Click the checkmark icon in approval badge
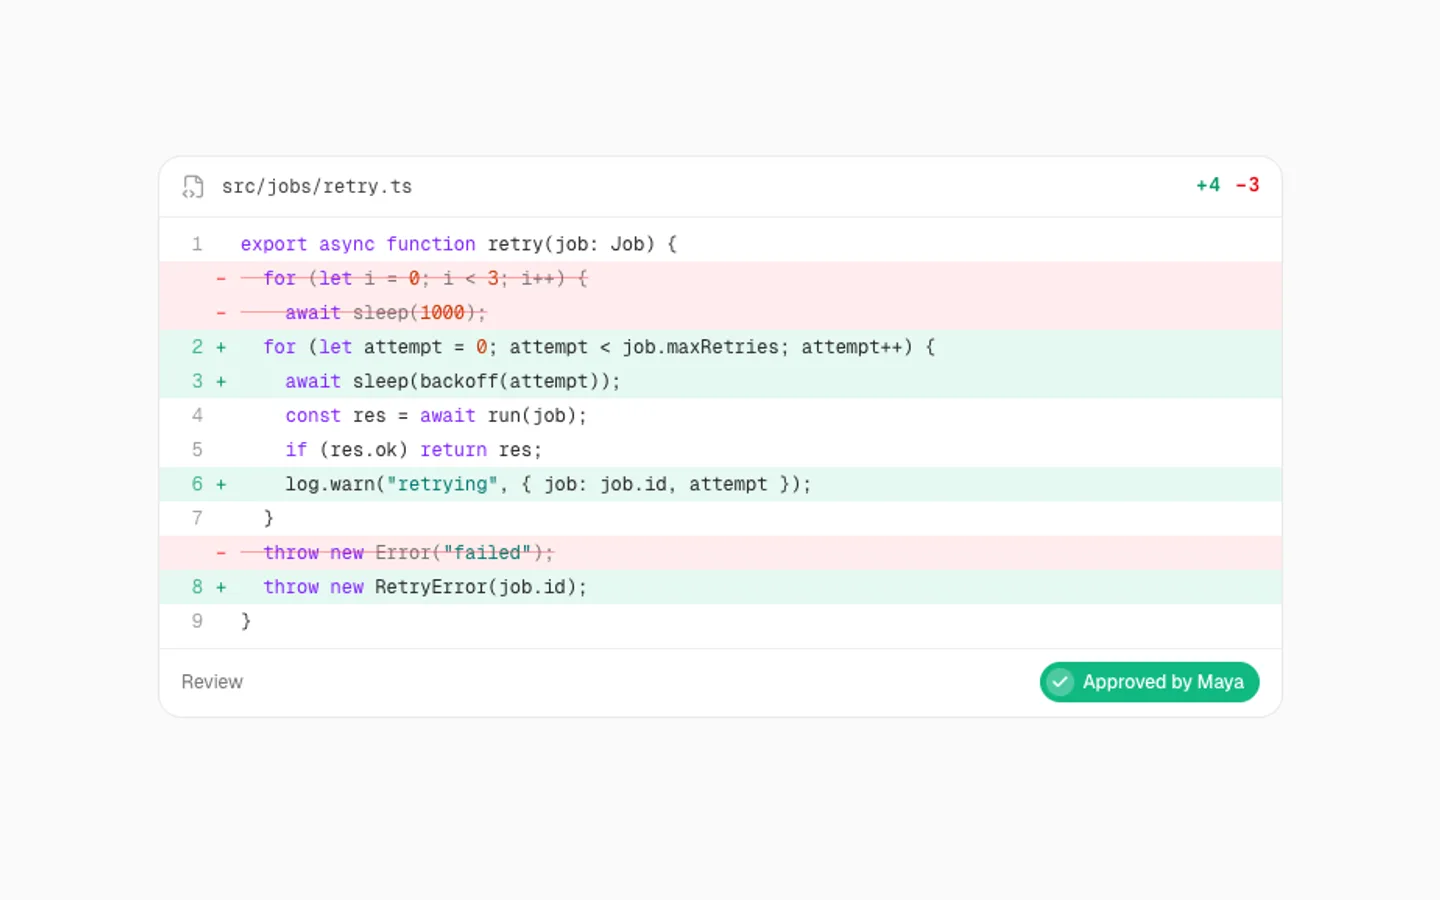The height and width of the screenshot is (900, 1440). point(1061,682)
